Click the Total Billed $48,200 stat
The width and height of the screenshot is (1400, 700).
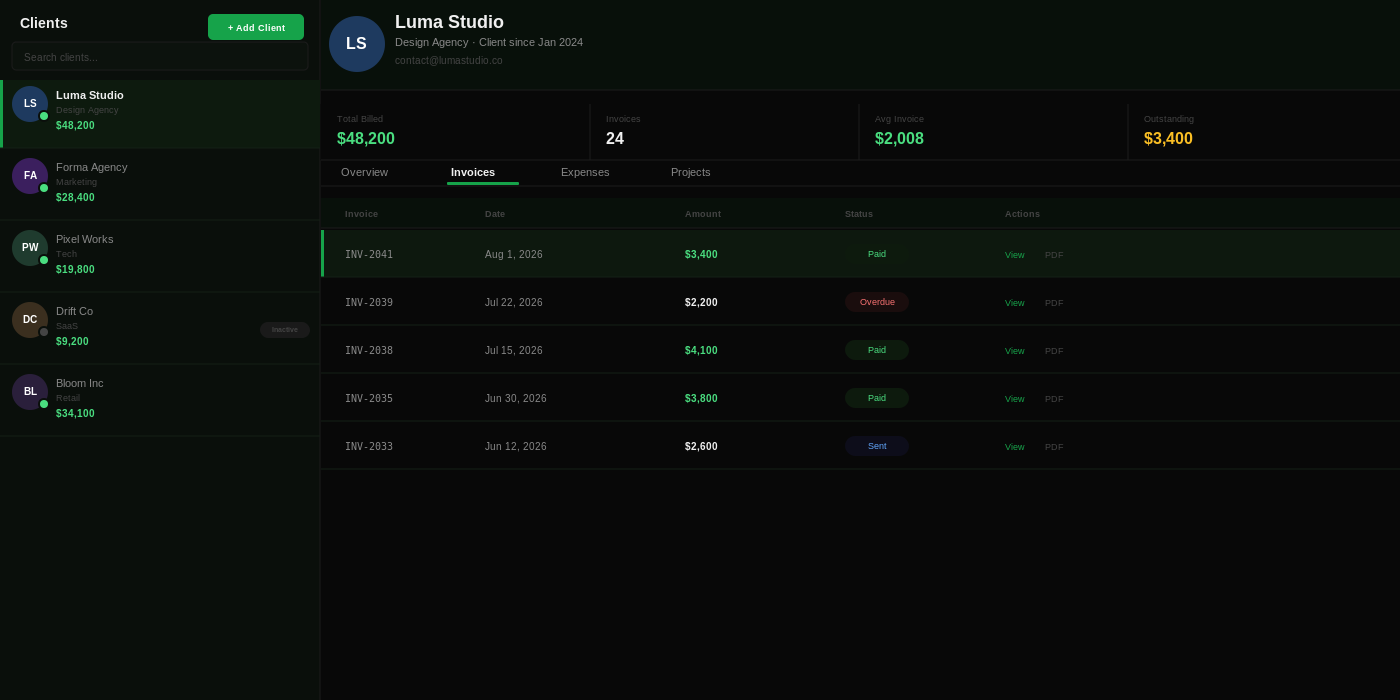click(455, 132)
